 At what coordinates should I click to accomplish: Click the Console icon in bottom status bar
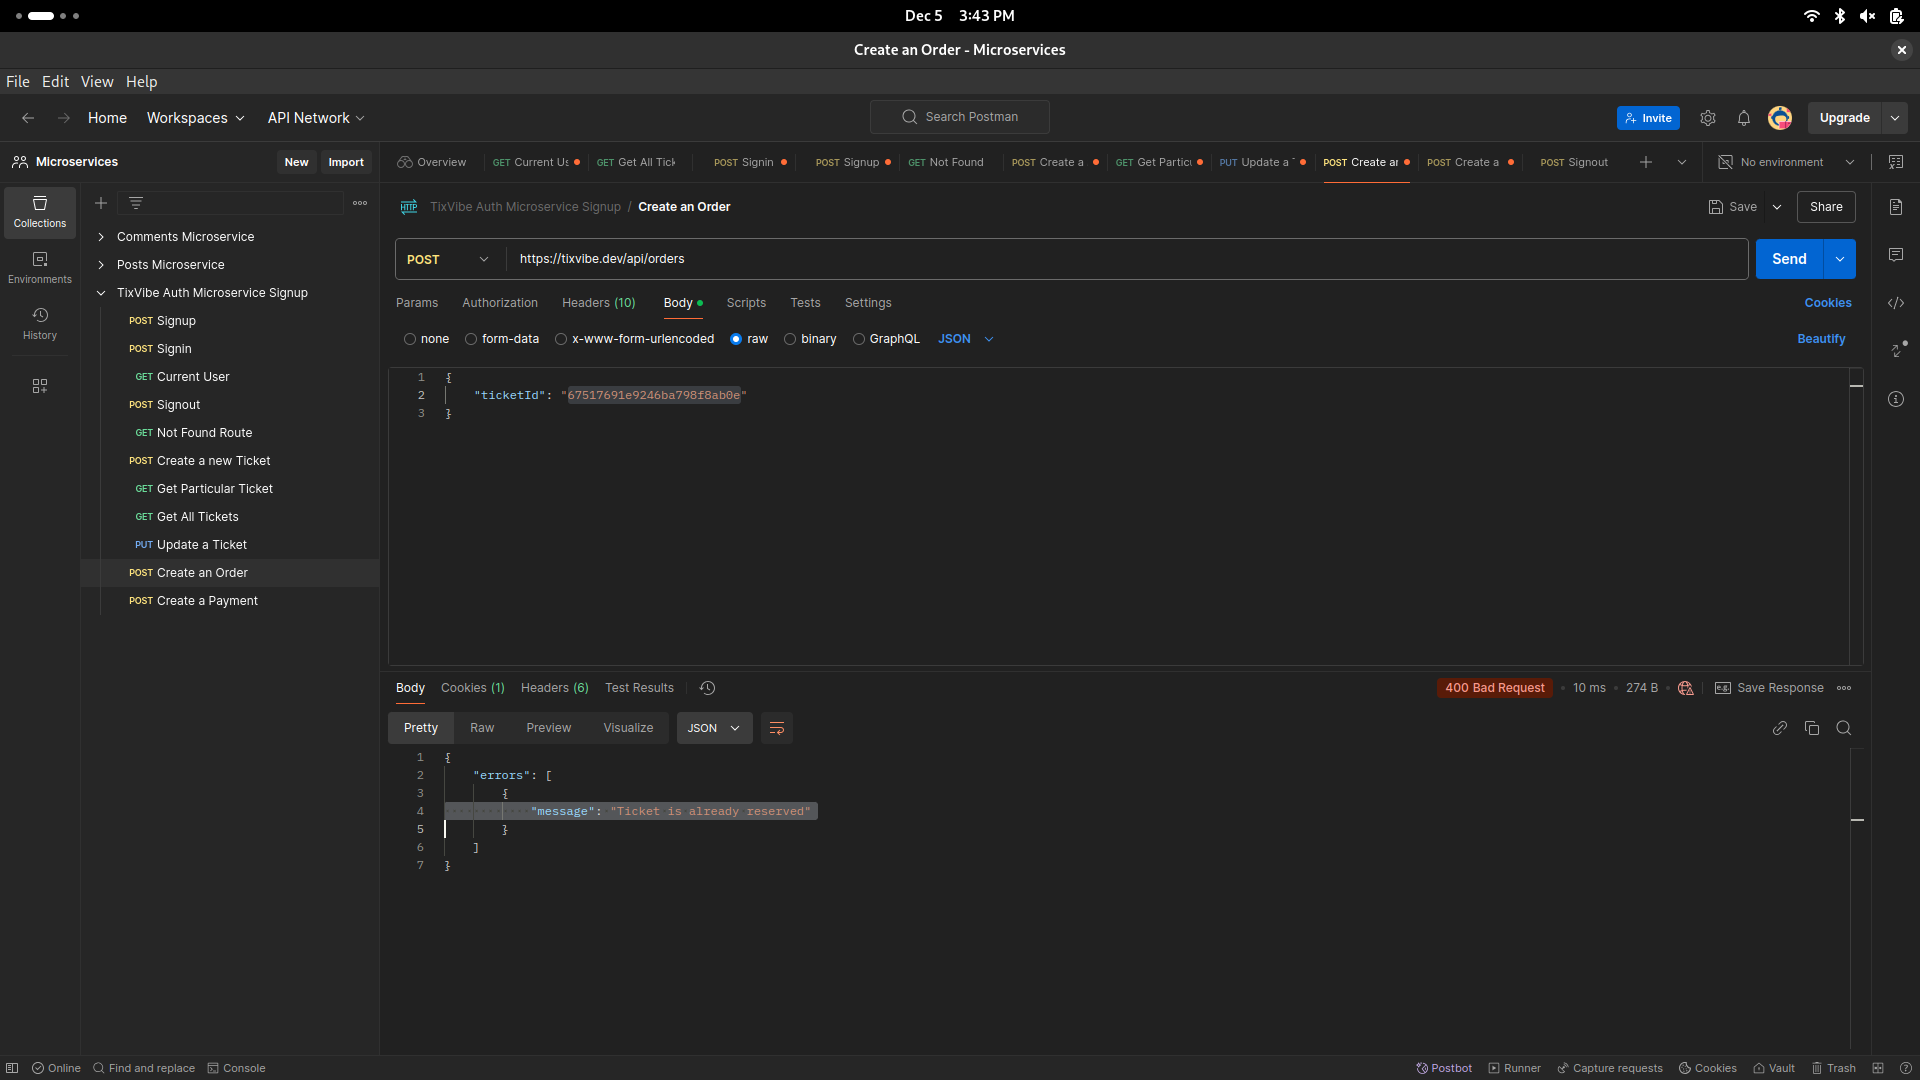[233, 1068]
